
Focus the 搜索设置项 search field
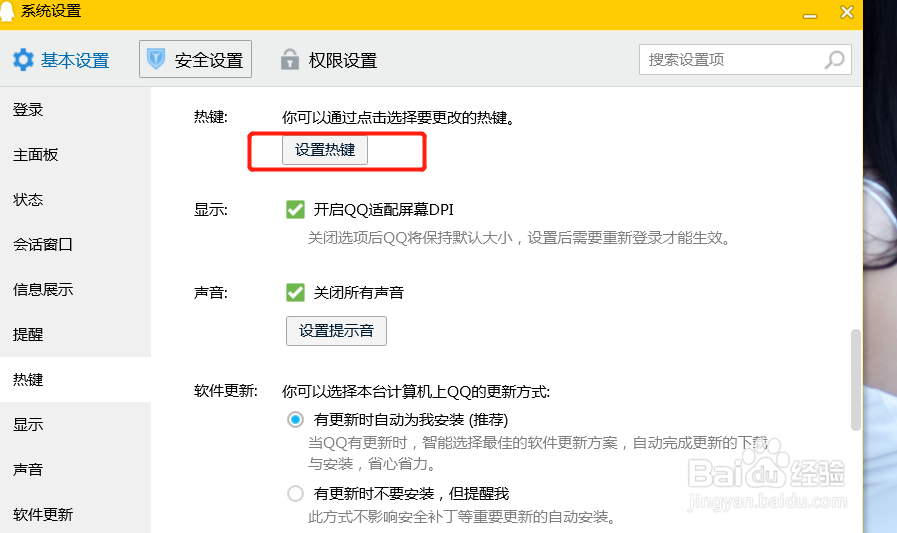(745, 59)
